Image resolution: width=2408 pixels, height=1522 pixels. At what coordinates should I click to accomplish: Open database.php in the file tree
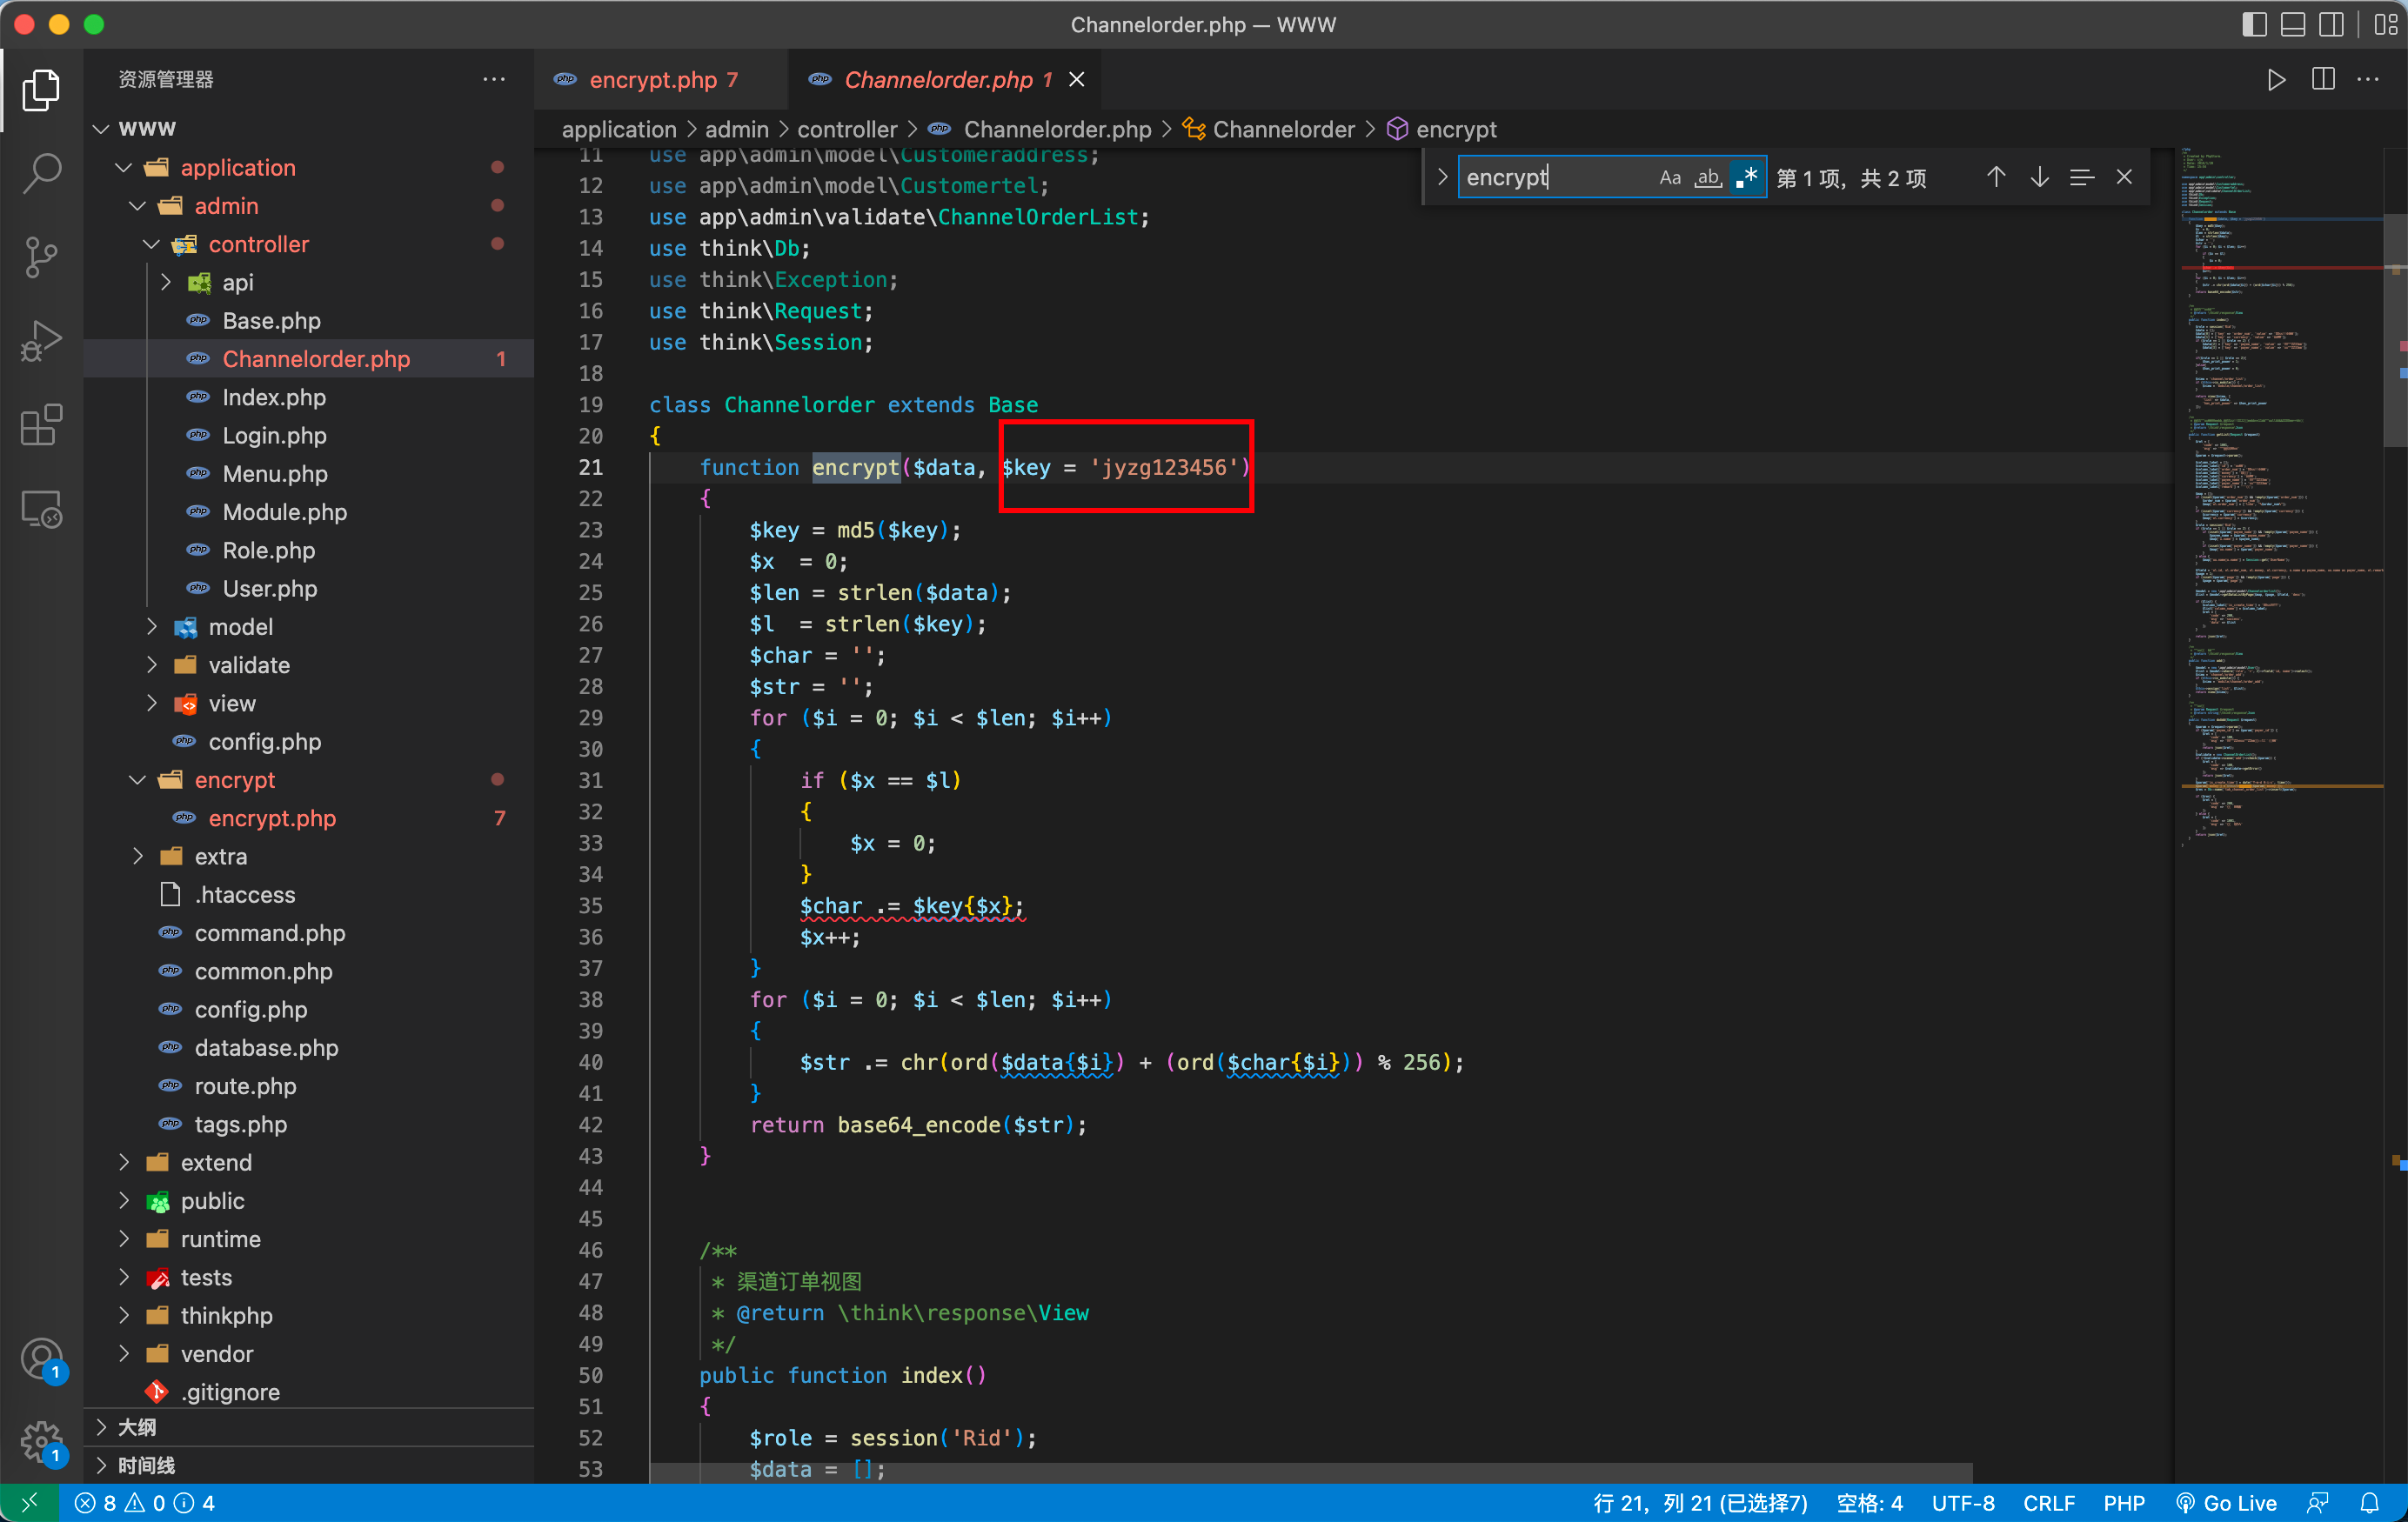266,1048
